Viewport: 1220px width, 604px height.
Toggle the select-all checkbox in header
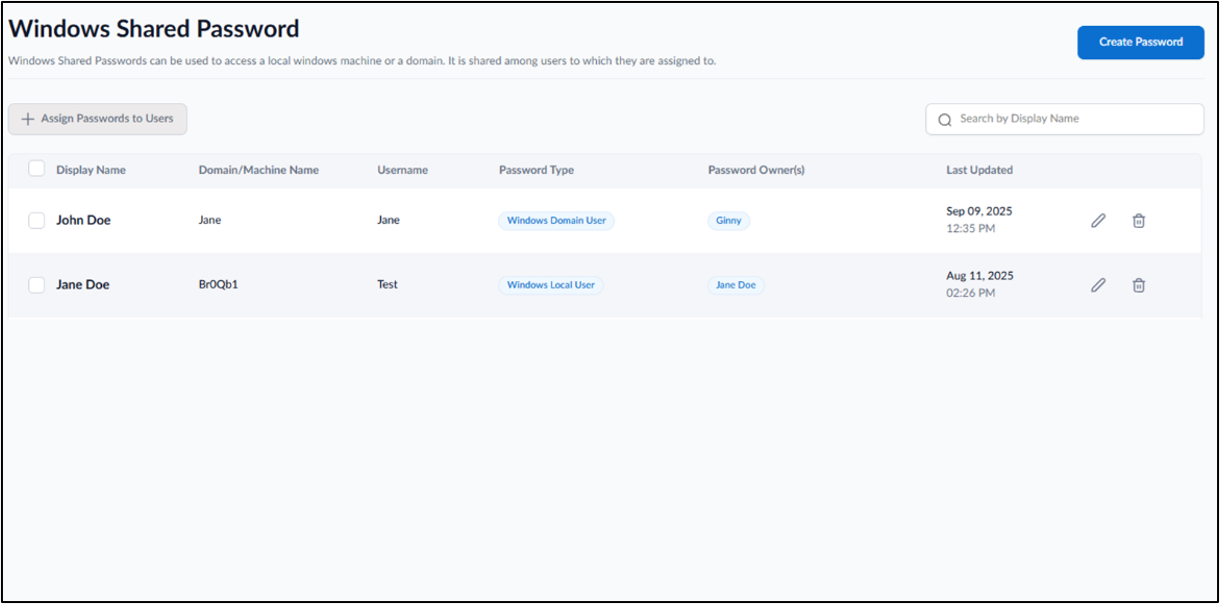tap(37, 169)
